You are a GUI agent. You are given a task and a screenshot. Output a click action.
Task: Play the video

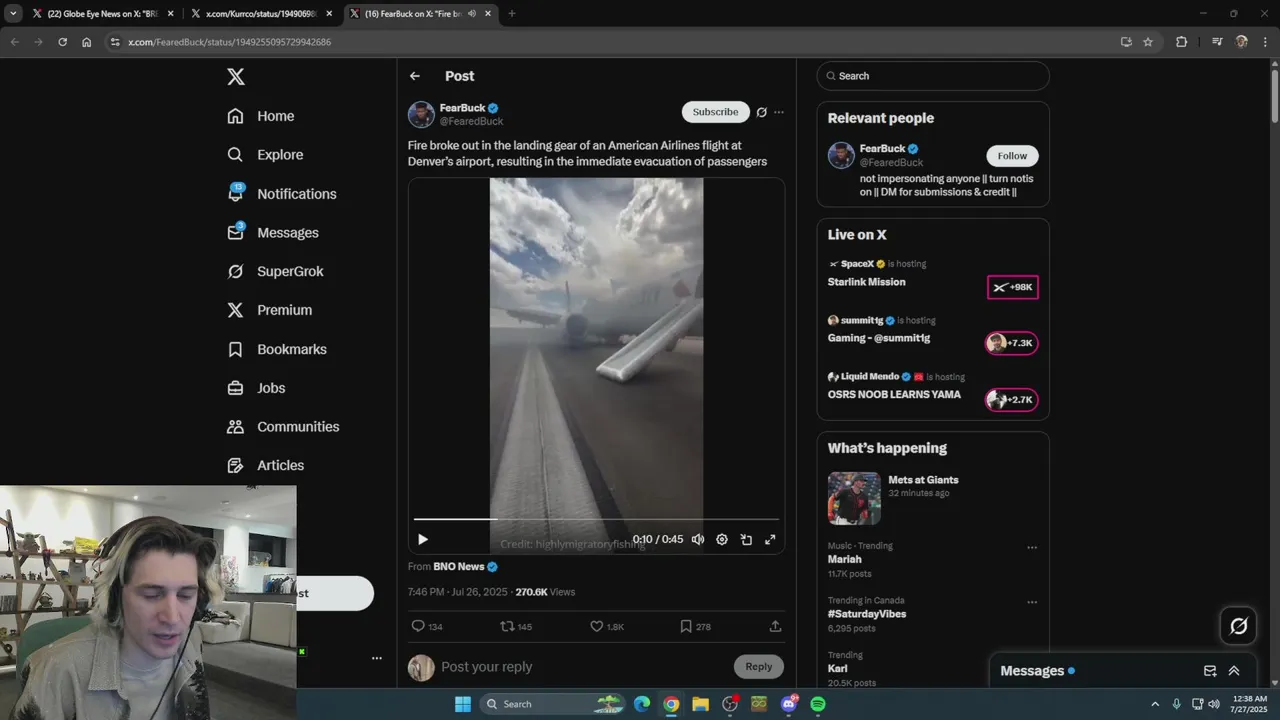click(423, 540)
